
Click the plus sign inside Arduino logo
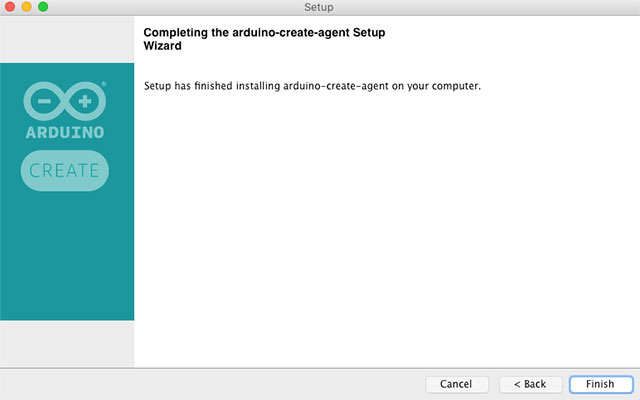(84, 101)
